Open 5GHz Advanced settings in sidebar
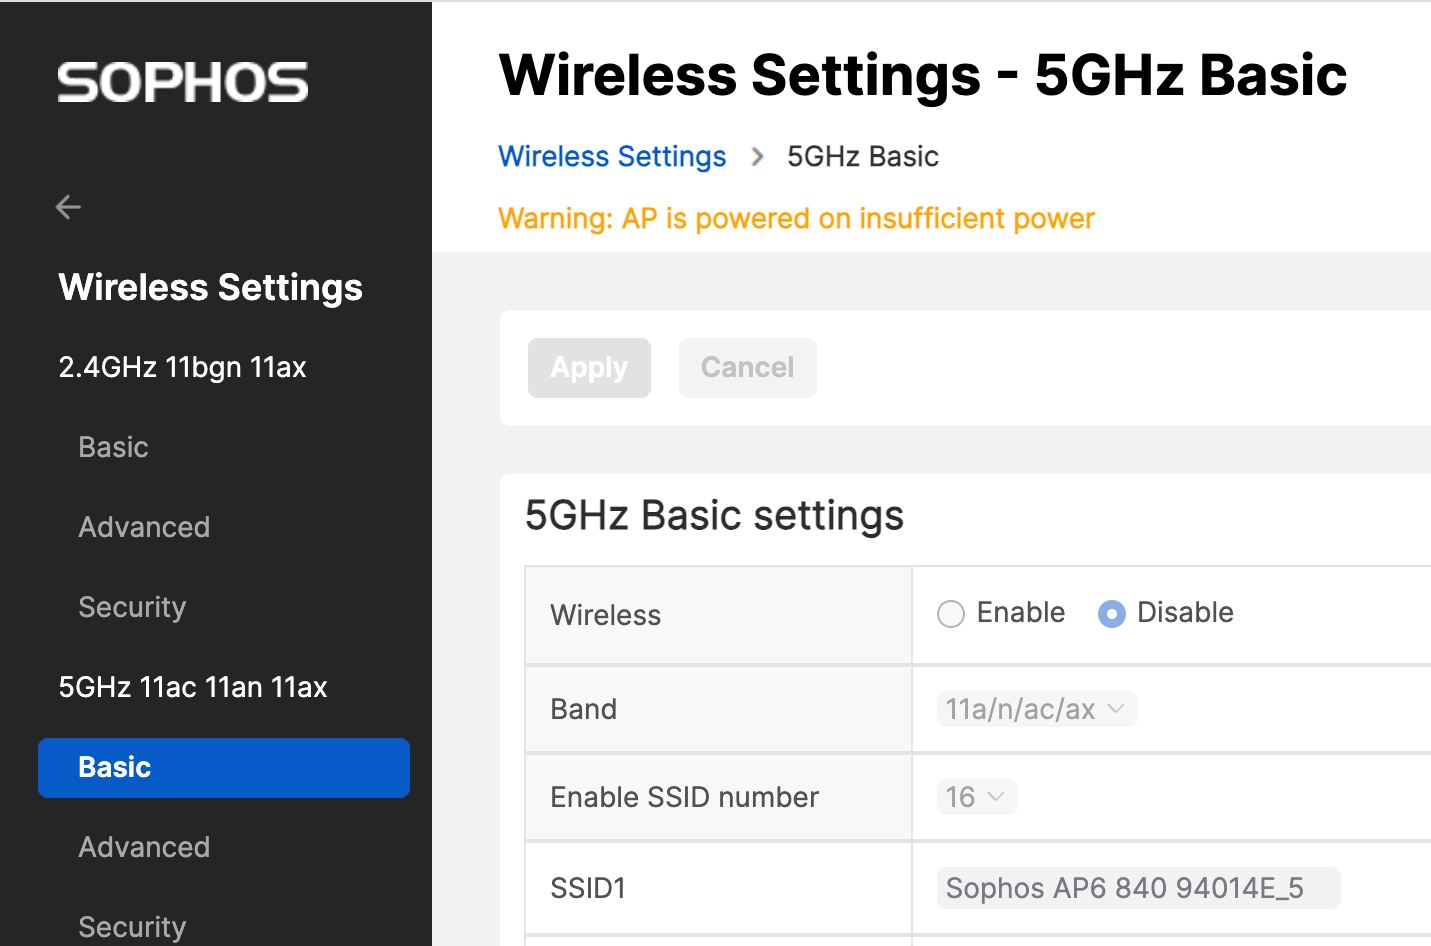This screenshot has width=1431, height=946. [x=144, y=847]
